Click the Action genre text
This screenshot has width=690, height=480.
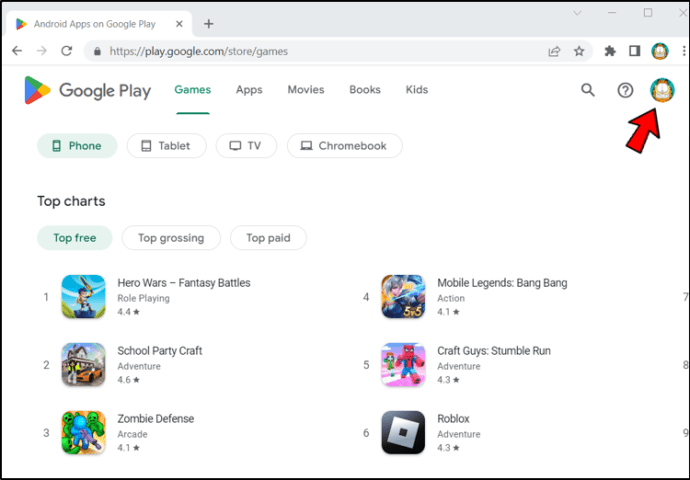click(451, 298)
